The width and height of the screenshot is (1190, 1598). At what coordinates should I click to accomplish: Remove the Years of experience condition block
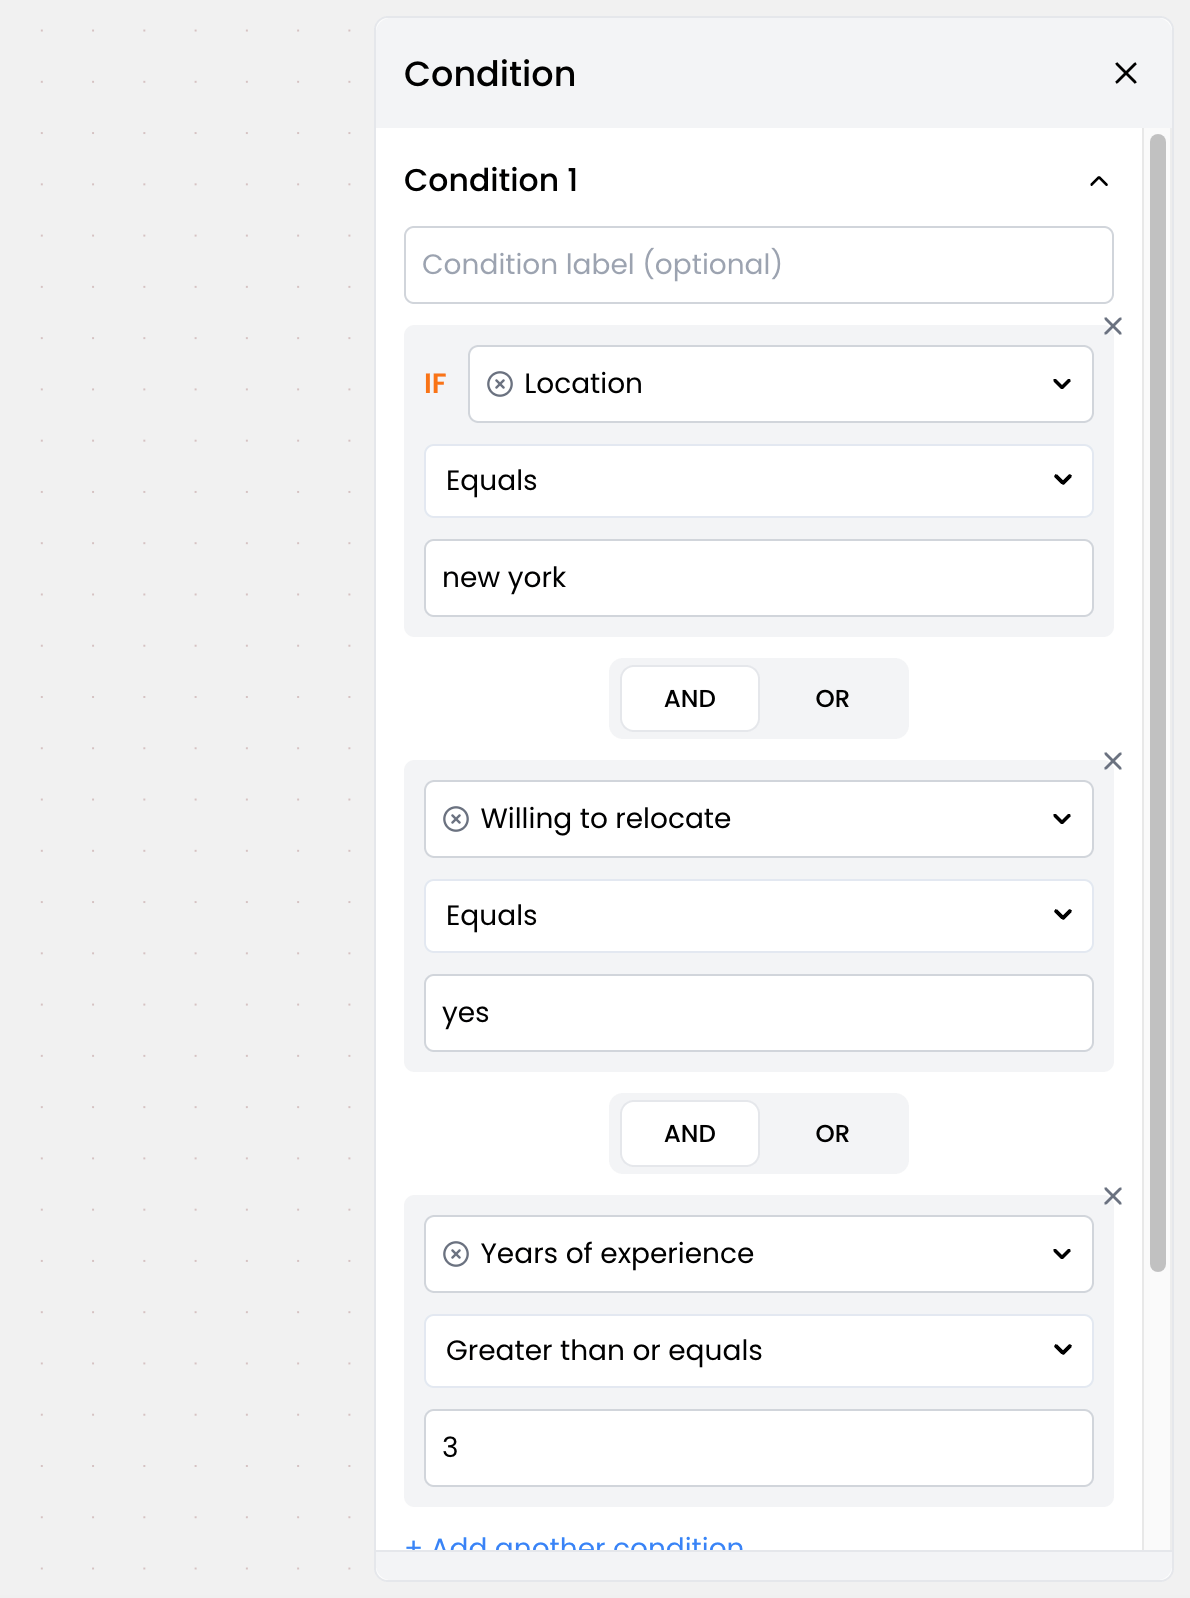(1112, 1196)
